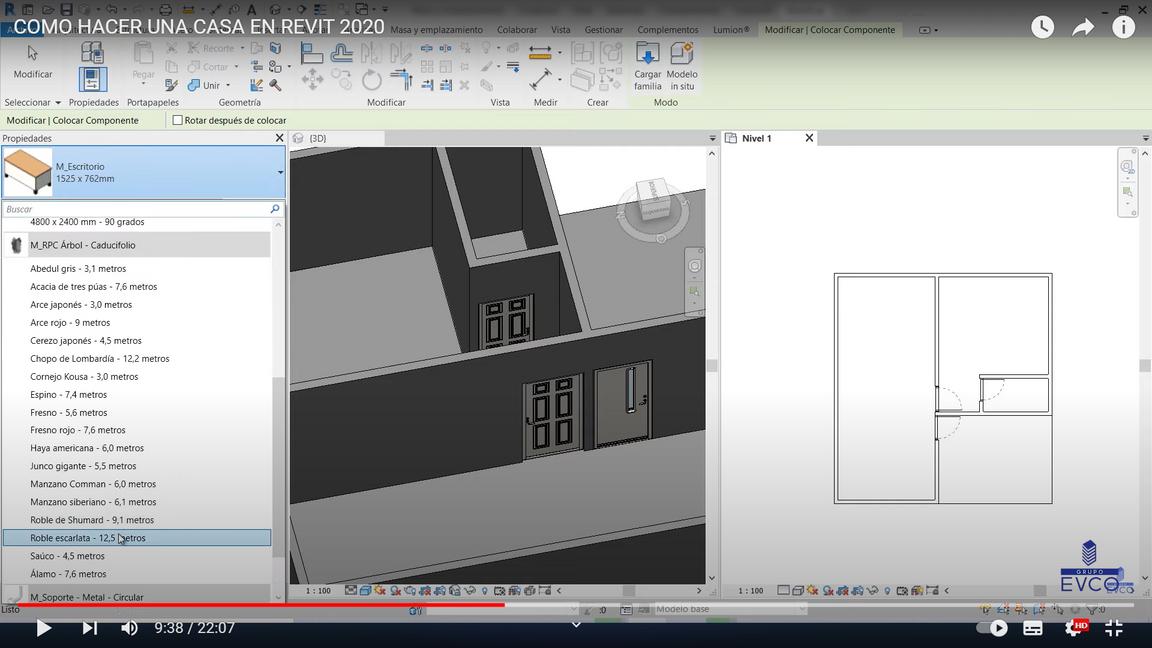Select Roble escarlata - 12,5 metros
The width and height of the screenshot is (1152, 648).
(x=137, y=538)
